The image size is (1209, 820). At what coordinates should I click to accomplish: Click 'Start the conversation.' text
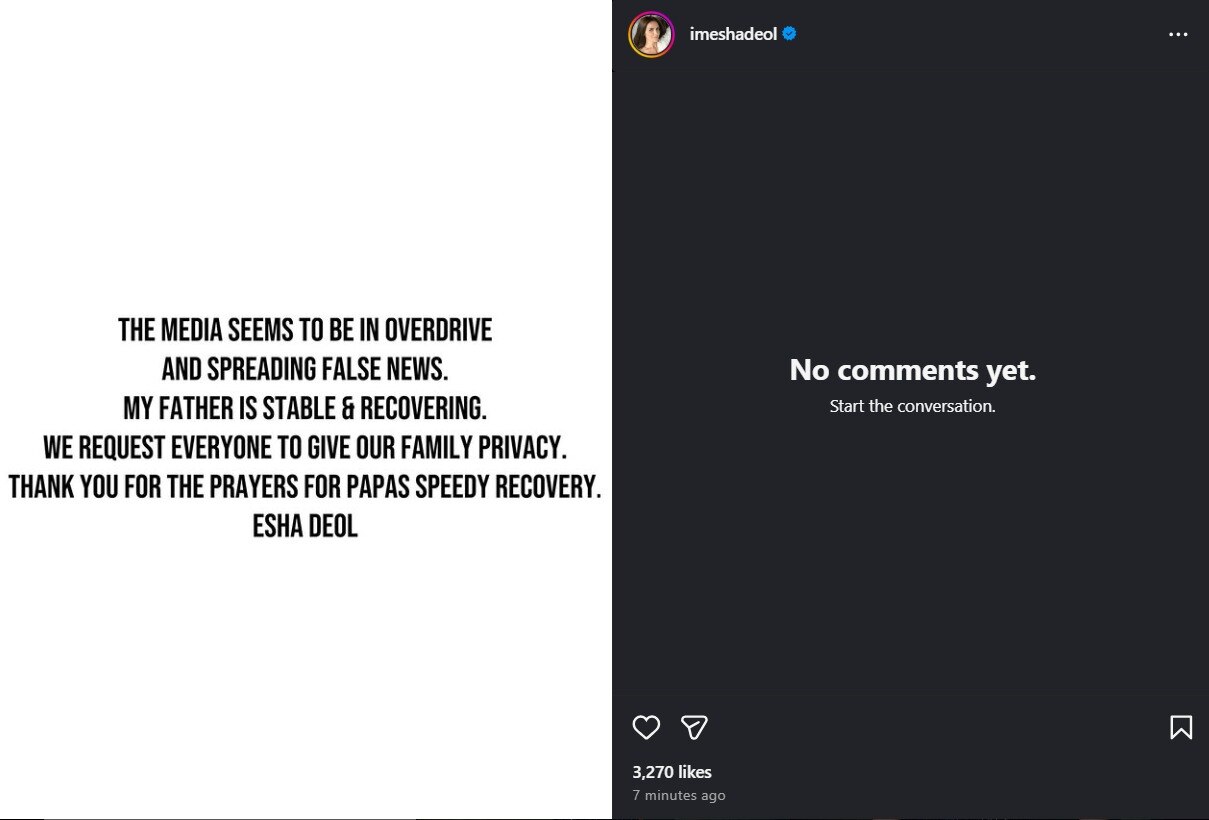pyautogui.click(x=912, y=406)
